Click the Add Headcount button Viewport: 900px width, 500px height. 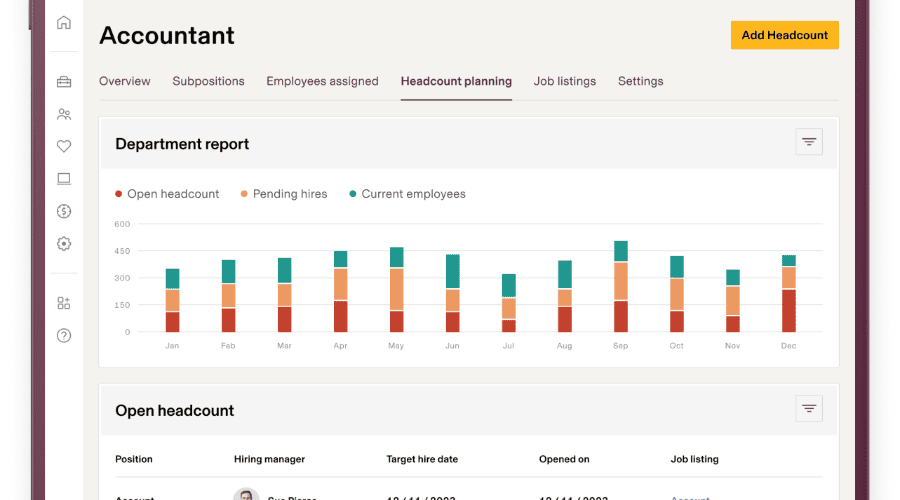[x=785, y=35]
